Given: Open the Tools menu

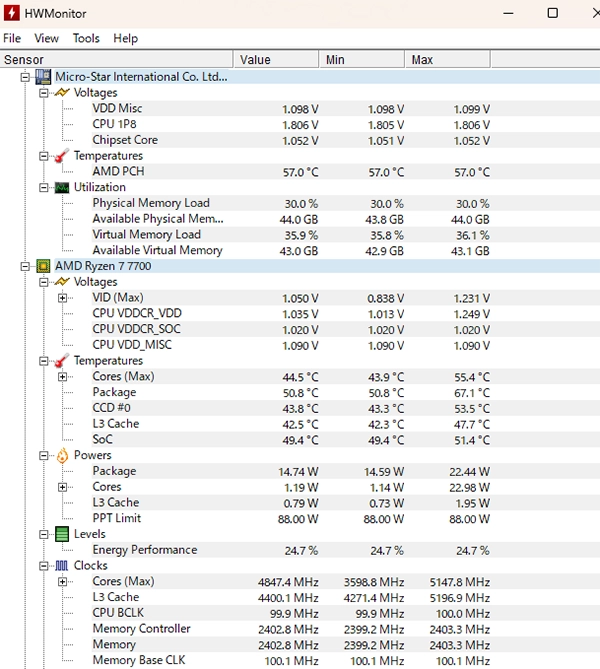Looking at the screenshot, I should (86, 38).
